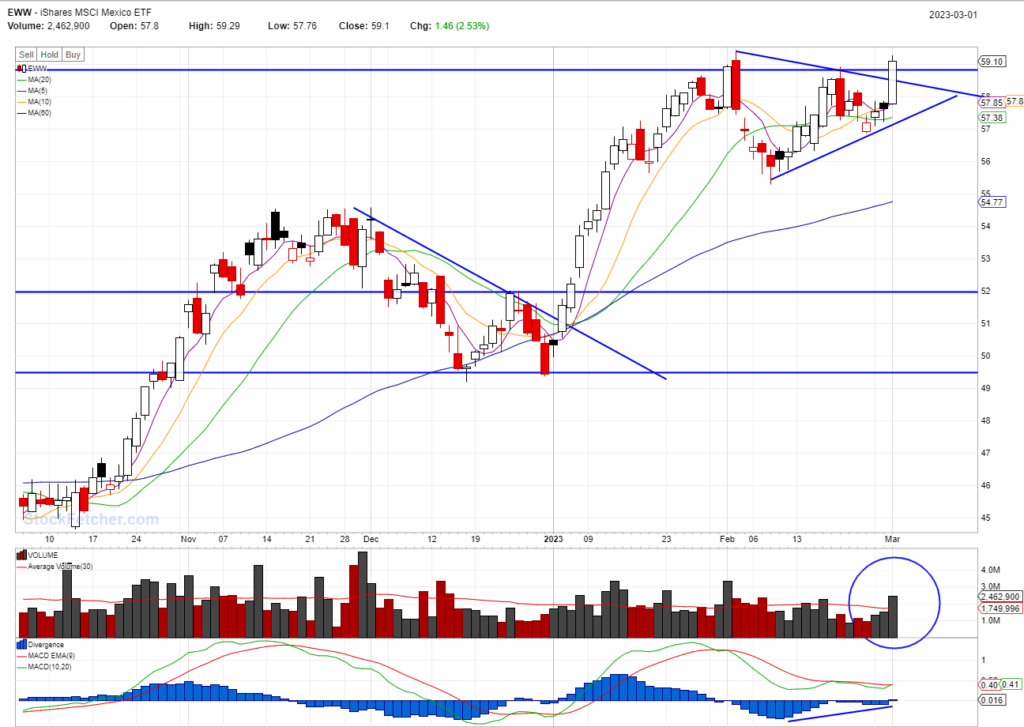
Task: Toggle the MA(60) legend entry
Action: click(39, 112)
